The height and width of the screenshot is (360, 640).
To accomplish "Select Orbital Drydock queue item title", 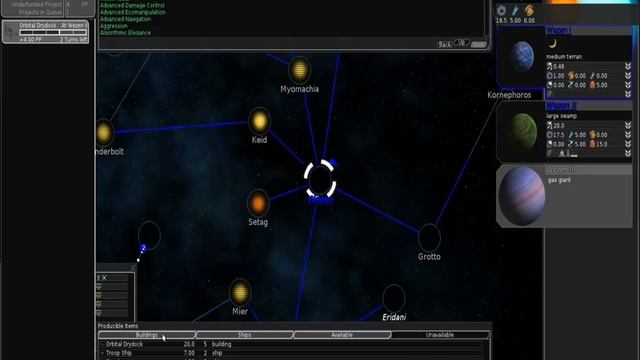I will click(38, 25).
